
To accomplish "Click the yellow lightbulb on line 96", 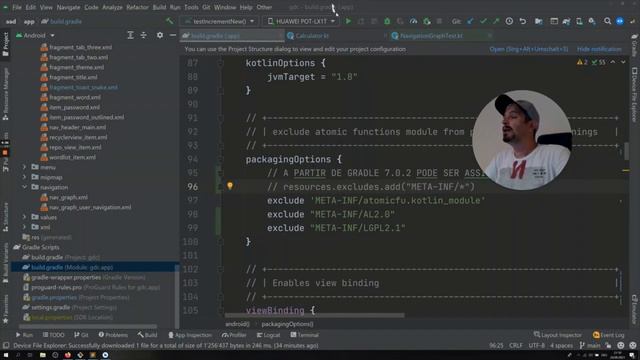I will point(230,186).
